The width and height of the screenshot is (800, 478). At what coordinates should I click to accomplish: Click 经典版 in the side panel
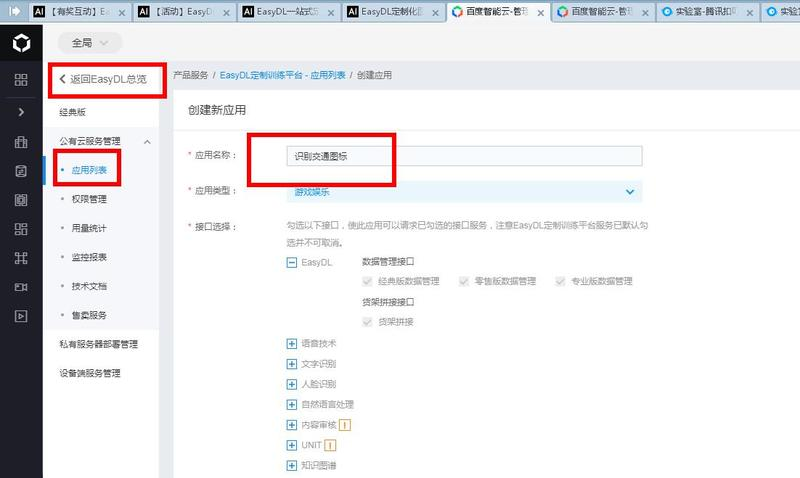pyautogui.click(x=72, y=112)
